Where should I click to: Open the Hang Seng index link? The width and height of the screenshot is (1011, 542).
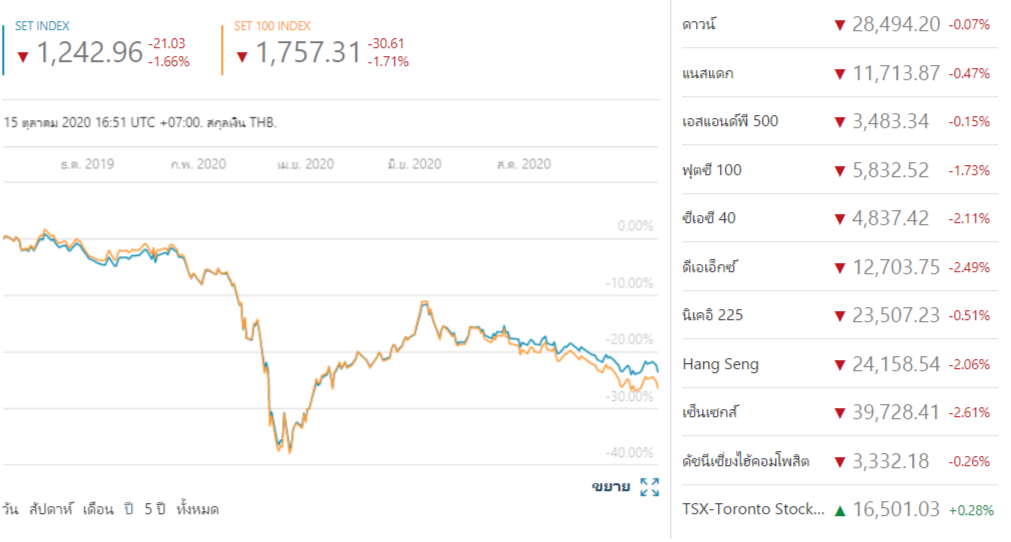point(720,364)
